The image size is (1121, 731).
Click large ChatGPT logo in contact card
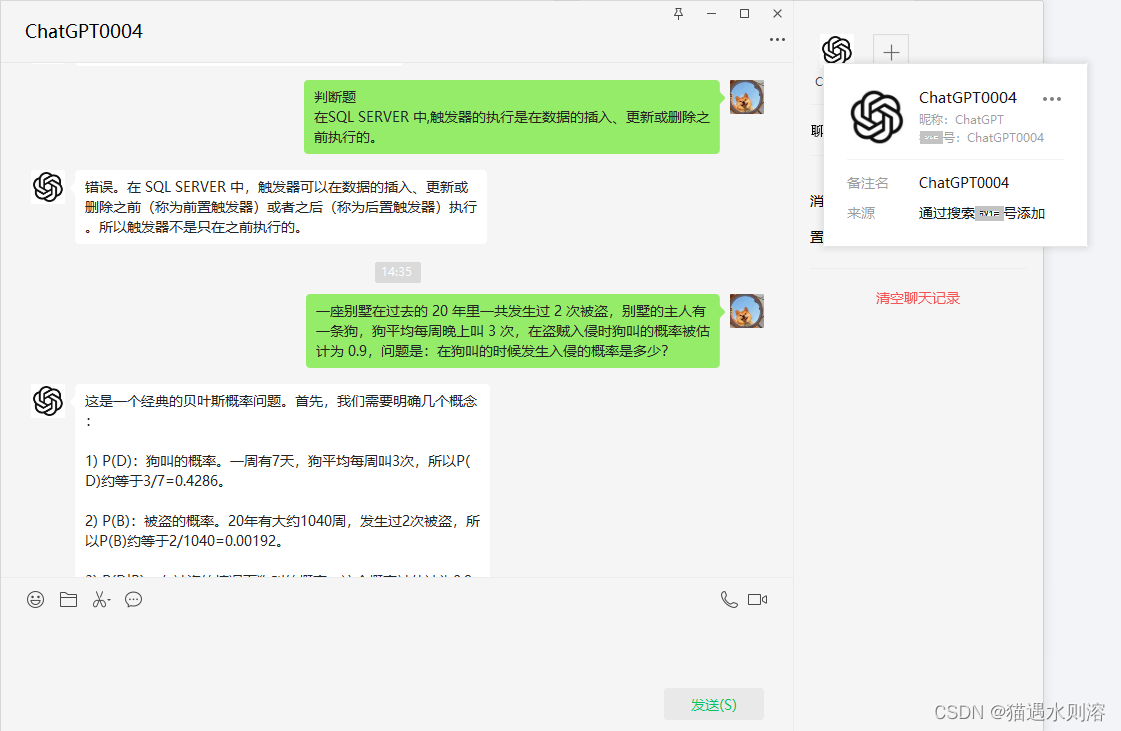tap(876, 117)
